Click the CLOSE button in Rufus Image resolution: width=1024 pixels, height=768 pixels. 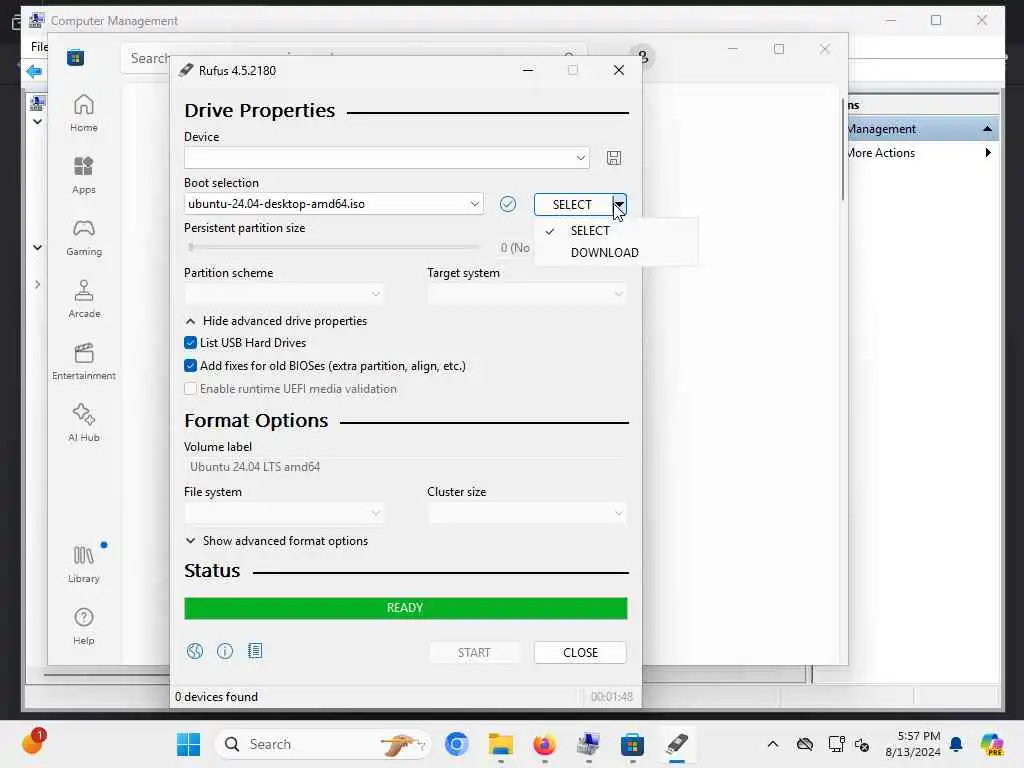click(x=580, y=652)
